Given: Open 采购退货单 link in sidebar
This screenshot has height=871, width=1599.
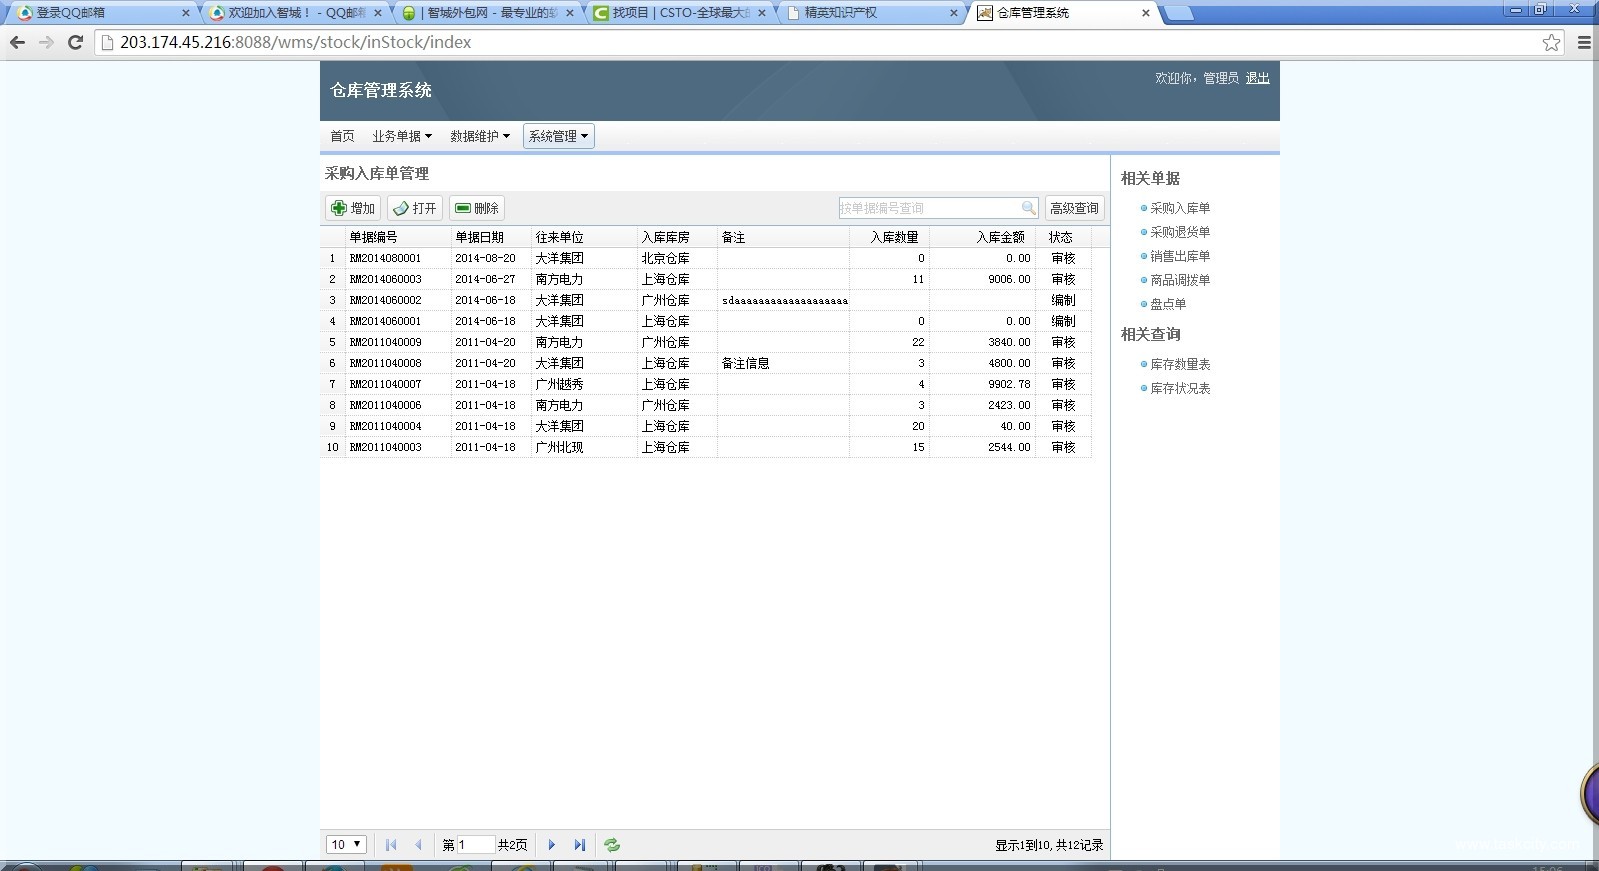Looking at the screenshot, I should point(1180,232).
